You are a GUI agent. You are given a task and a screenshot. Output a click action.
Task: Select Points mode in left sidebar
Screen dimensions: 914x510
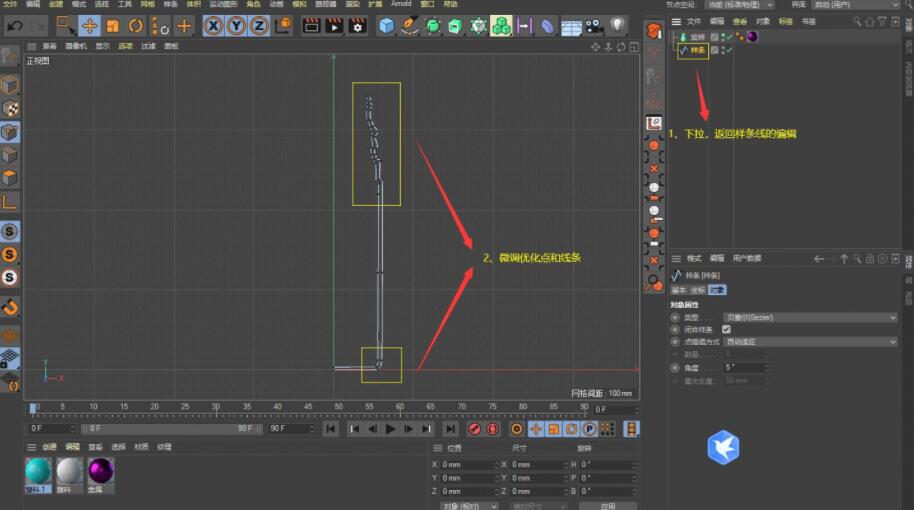[9, 132]
